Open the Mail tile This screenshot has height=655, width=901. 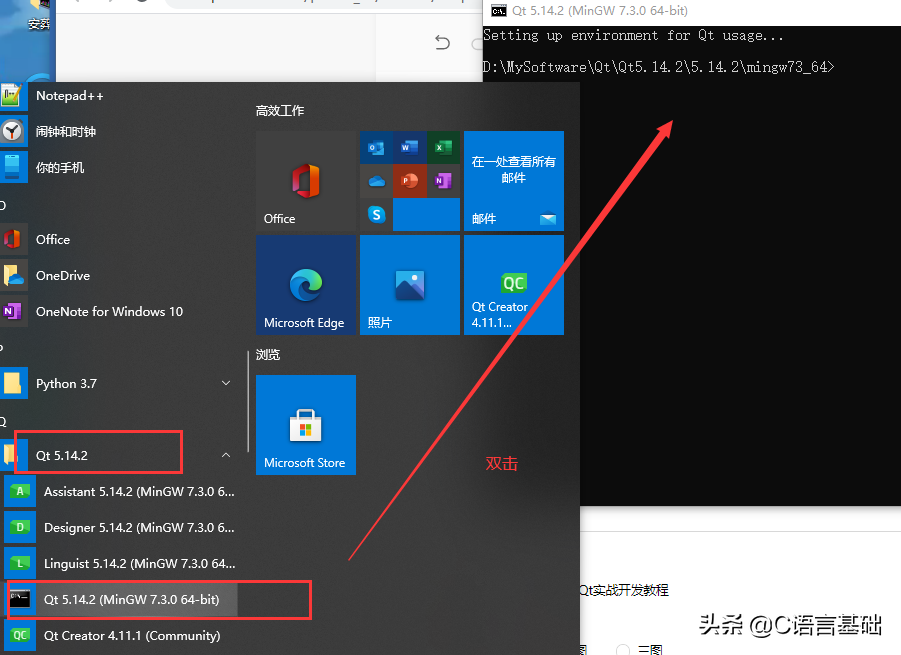point(514,181)
